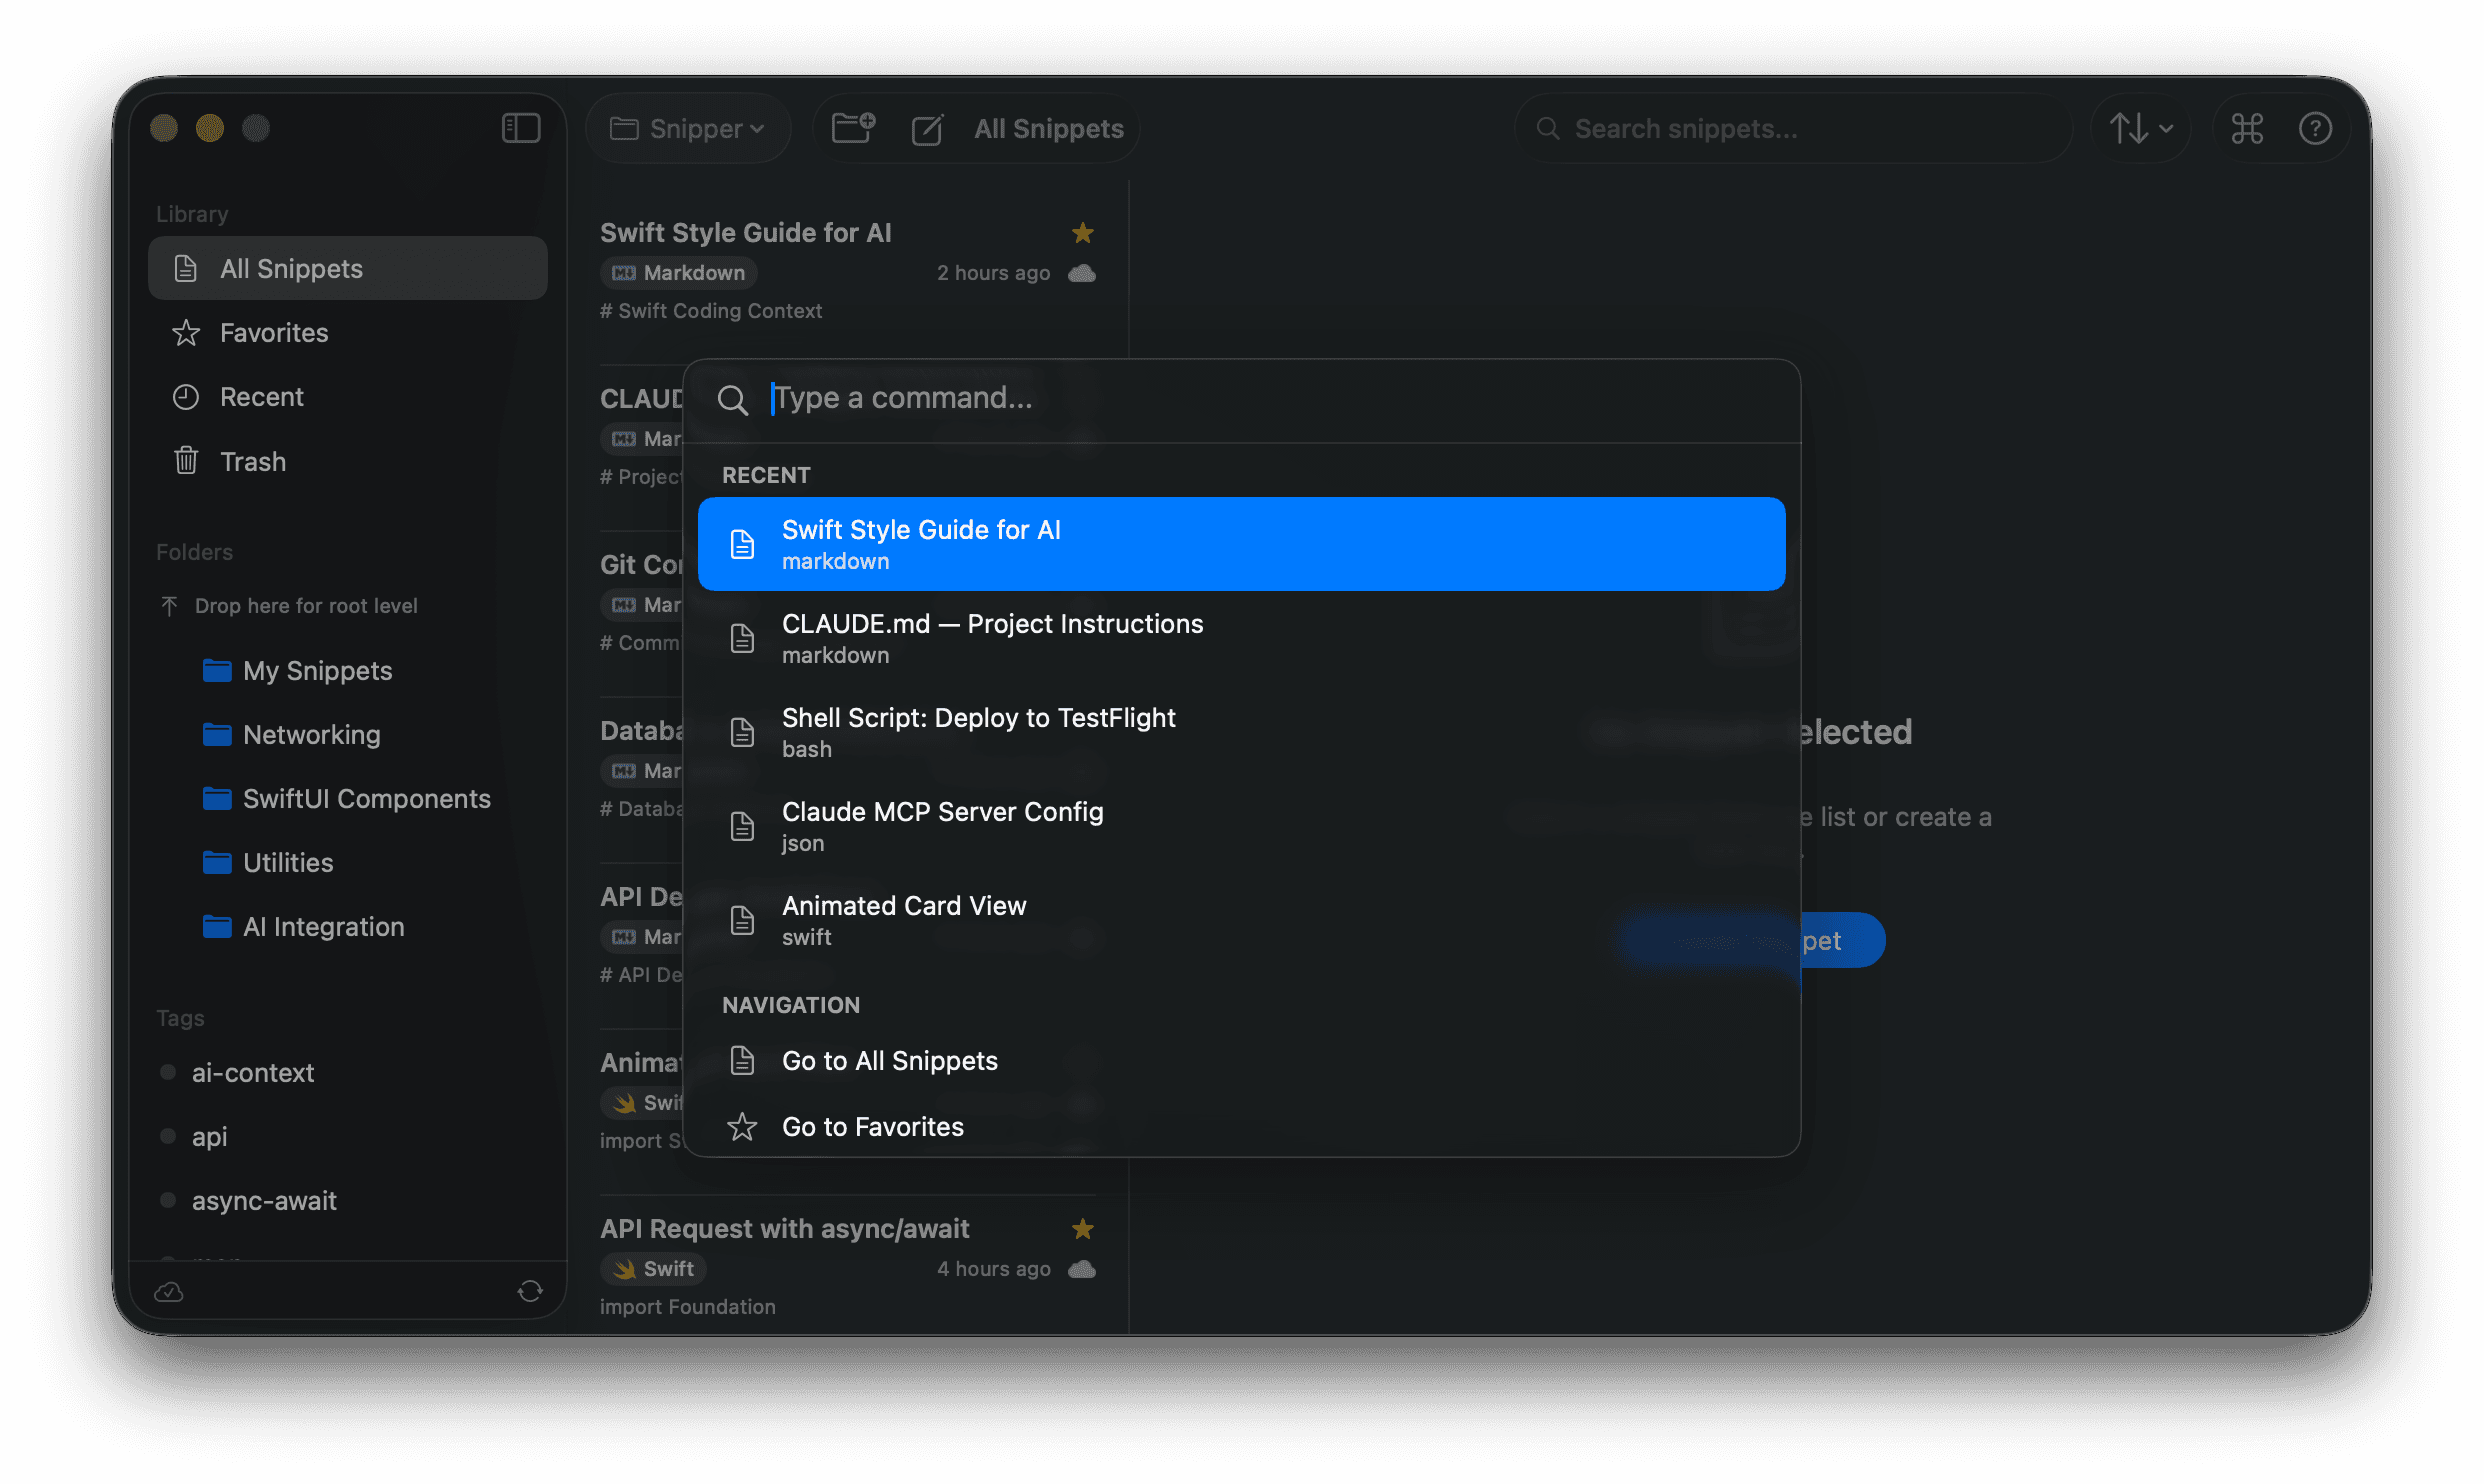Select CLAUDE.md — Project Instructions from Recent
This screenshot has width=2484, height=1484.
[992, 637]
